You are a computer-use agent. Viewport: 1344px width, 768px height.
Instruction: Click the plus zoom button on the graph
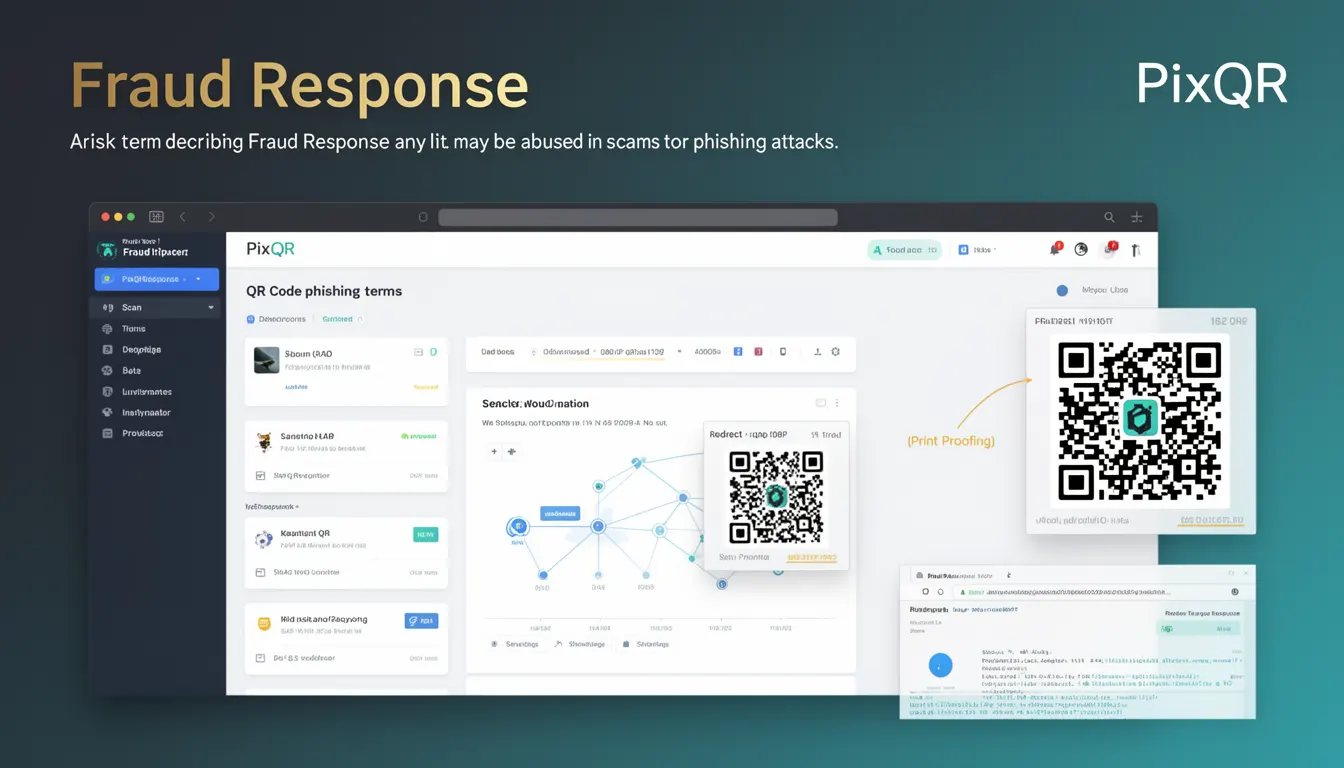[494, 452]
